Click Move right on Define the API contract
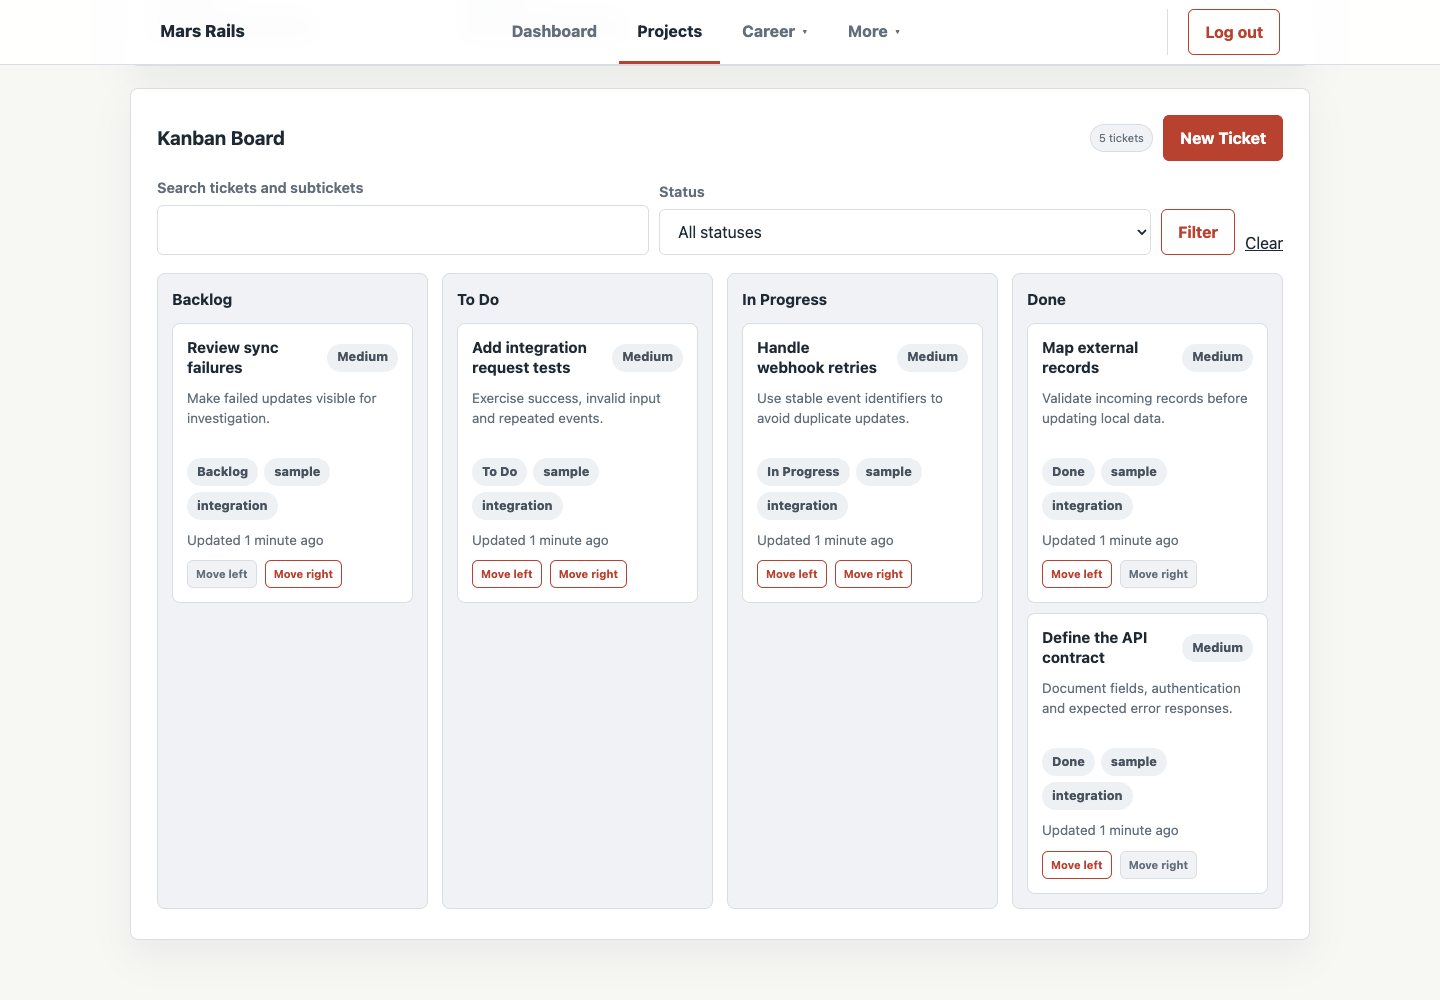1440x1000 pixels. click(1158, 865)
